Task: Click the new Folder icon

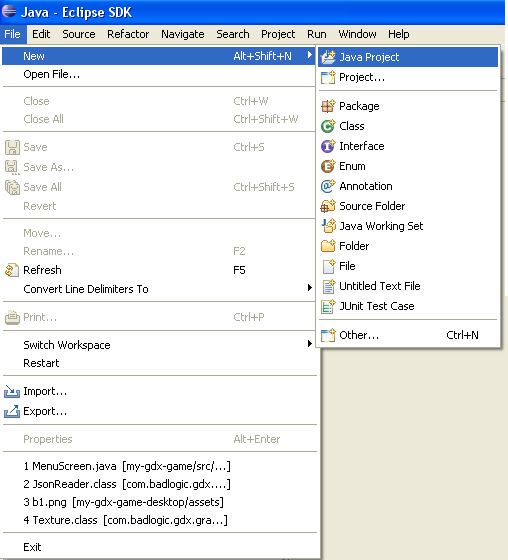Action: click(328, 246)
